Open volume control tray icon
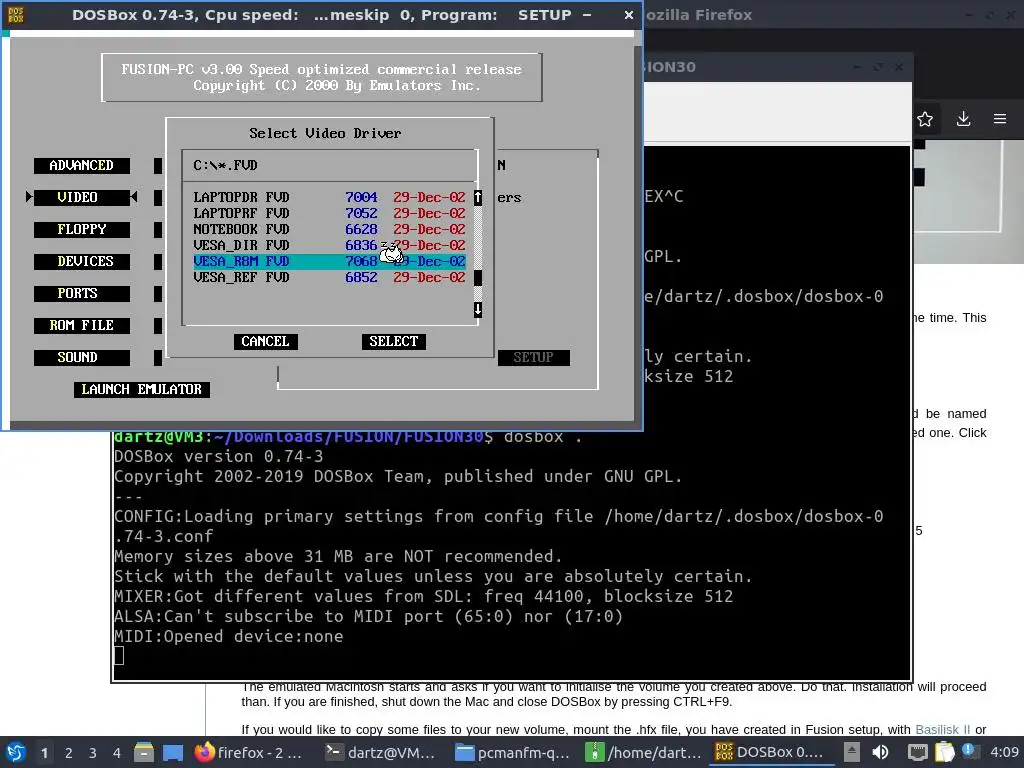Viewport: 1024px width, 768px height. click(x=881, y=752)
